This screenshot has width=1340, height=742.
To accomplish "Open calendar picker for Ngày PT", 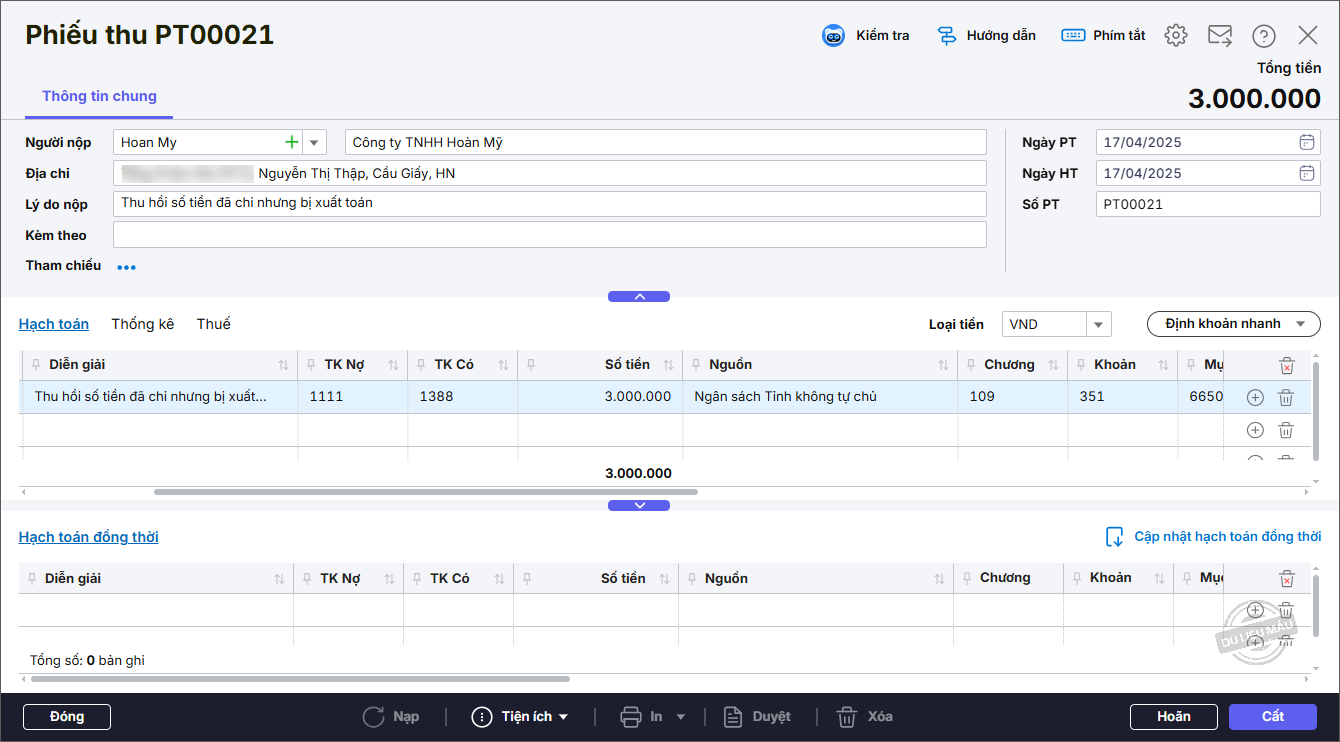I will pyautogui.click(x=1306, y=142).
